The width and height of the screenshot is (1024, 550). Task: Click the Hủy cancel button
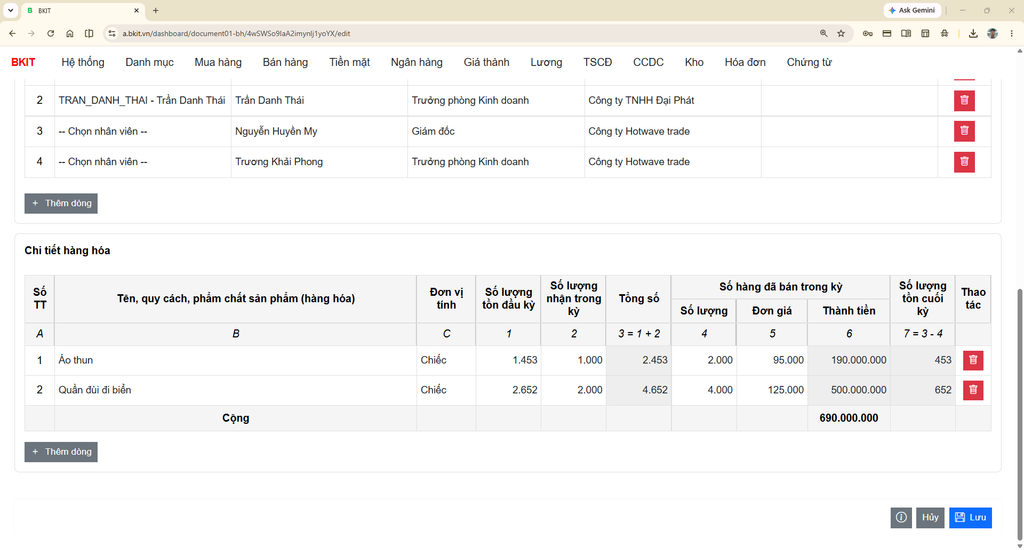click(x=930, y=517)
